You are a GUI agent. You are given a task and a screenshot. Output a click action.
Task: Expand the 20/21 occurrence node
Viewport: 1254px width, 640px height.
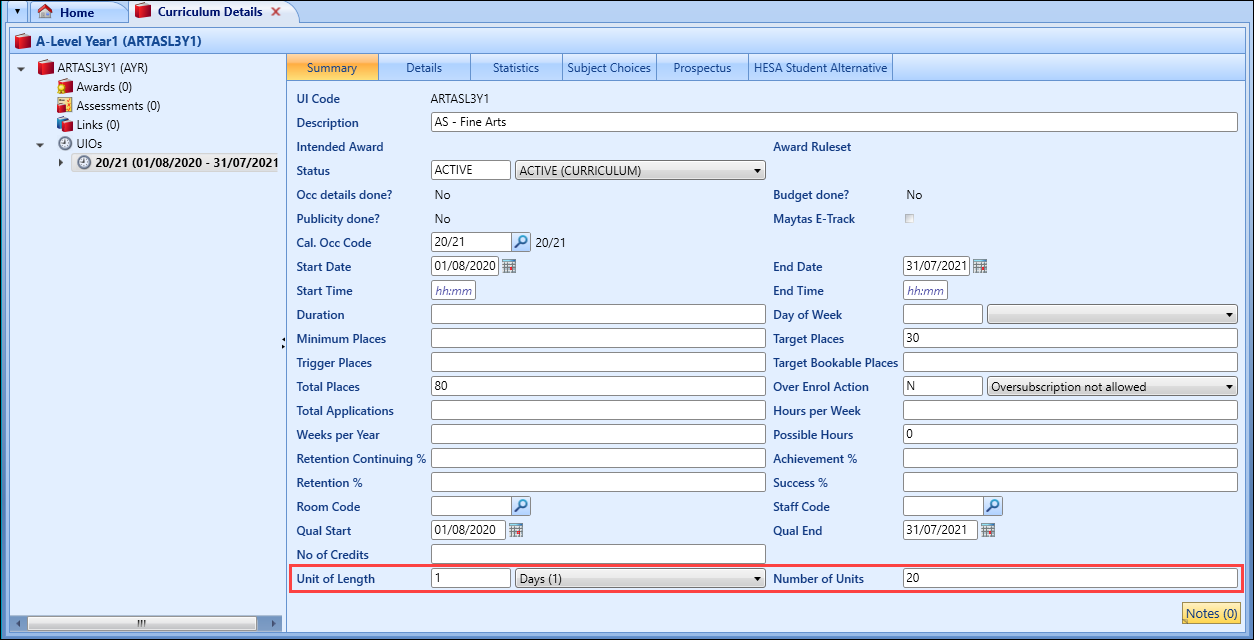coord(61,163)
